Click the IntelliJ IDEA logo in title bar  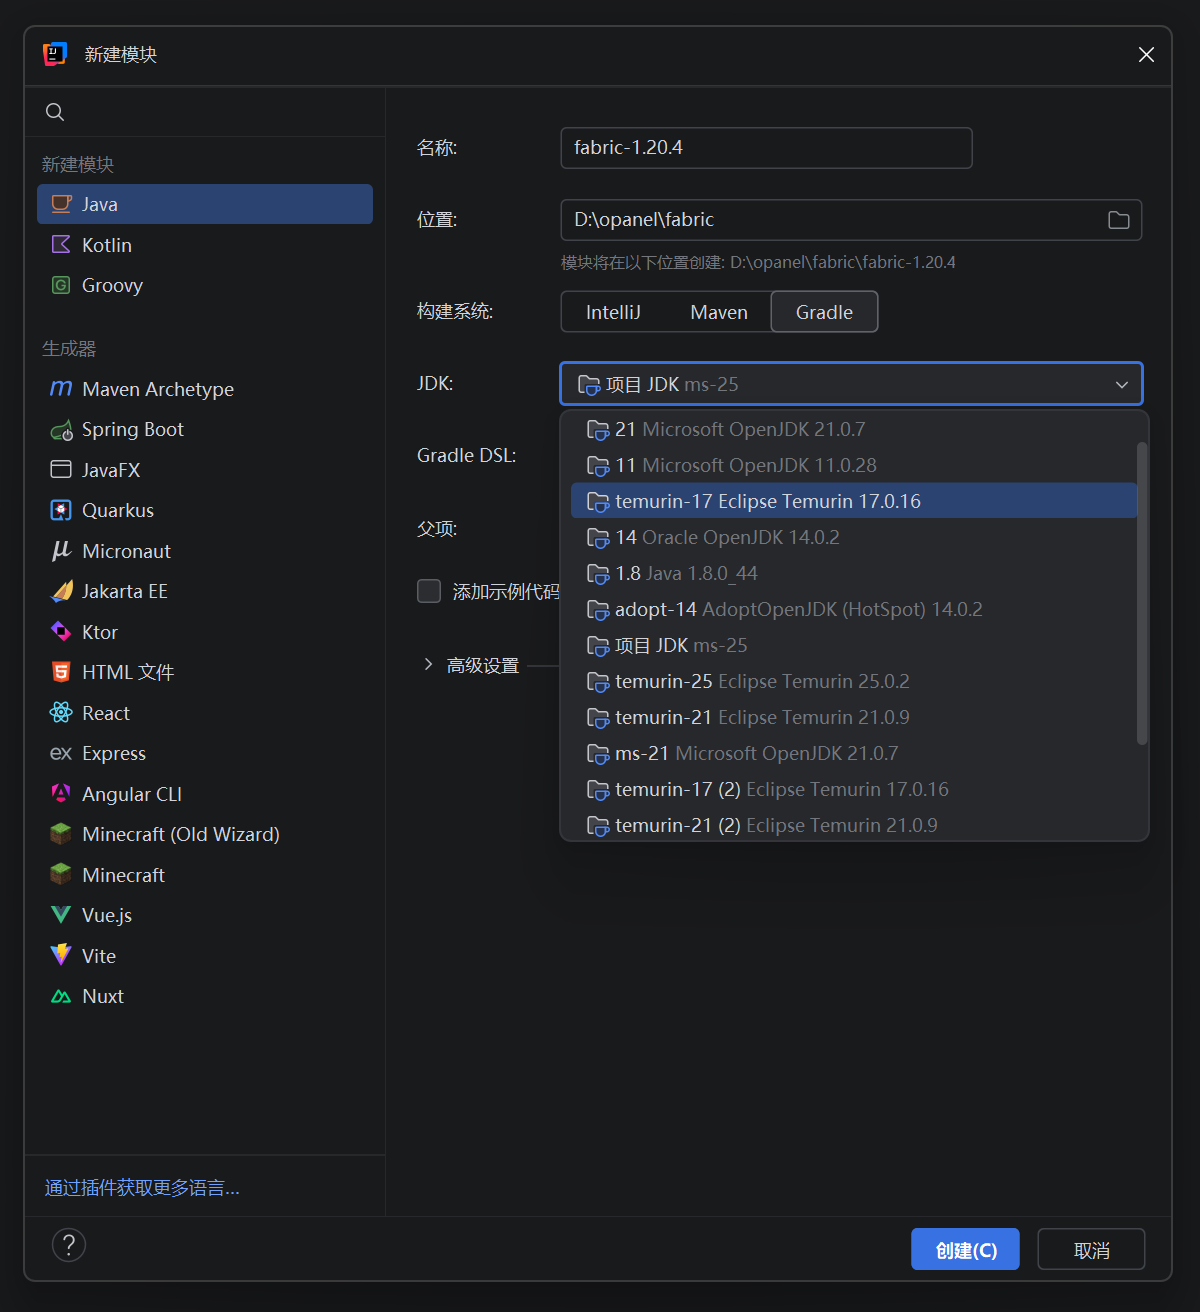point(55,54)
